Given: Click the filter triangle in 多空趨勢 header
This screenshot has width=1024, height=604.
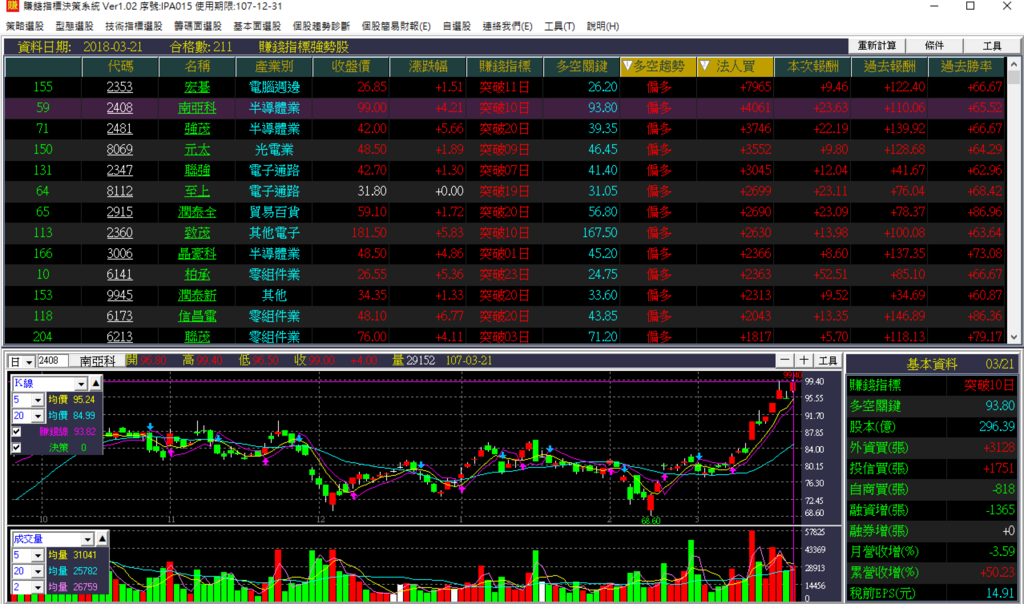Looking at the screenshot, I should point(628,66).
